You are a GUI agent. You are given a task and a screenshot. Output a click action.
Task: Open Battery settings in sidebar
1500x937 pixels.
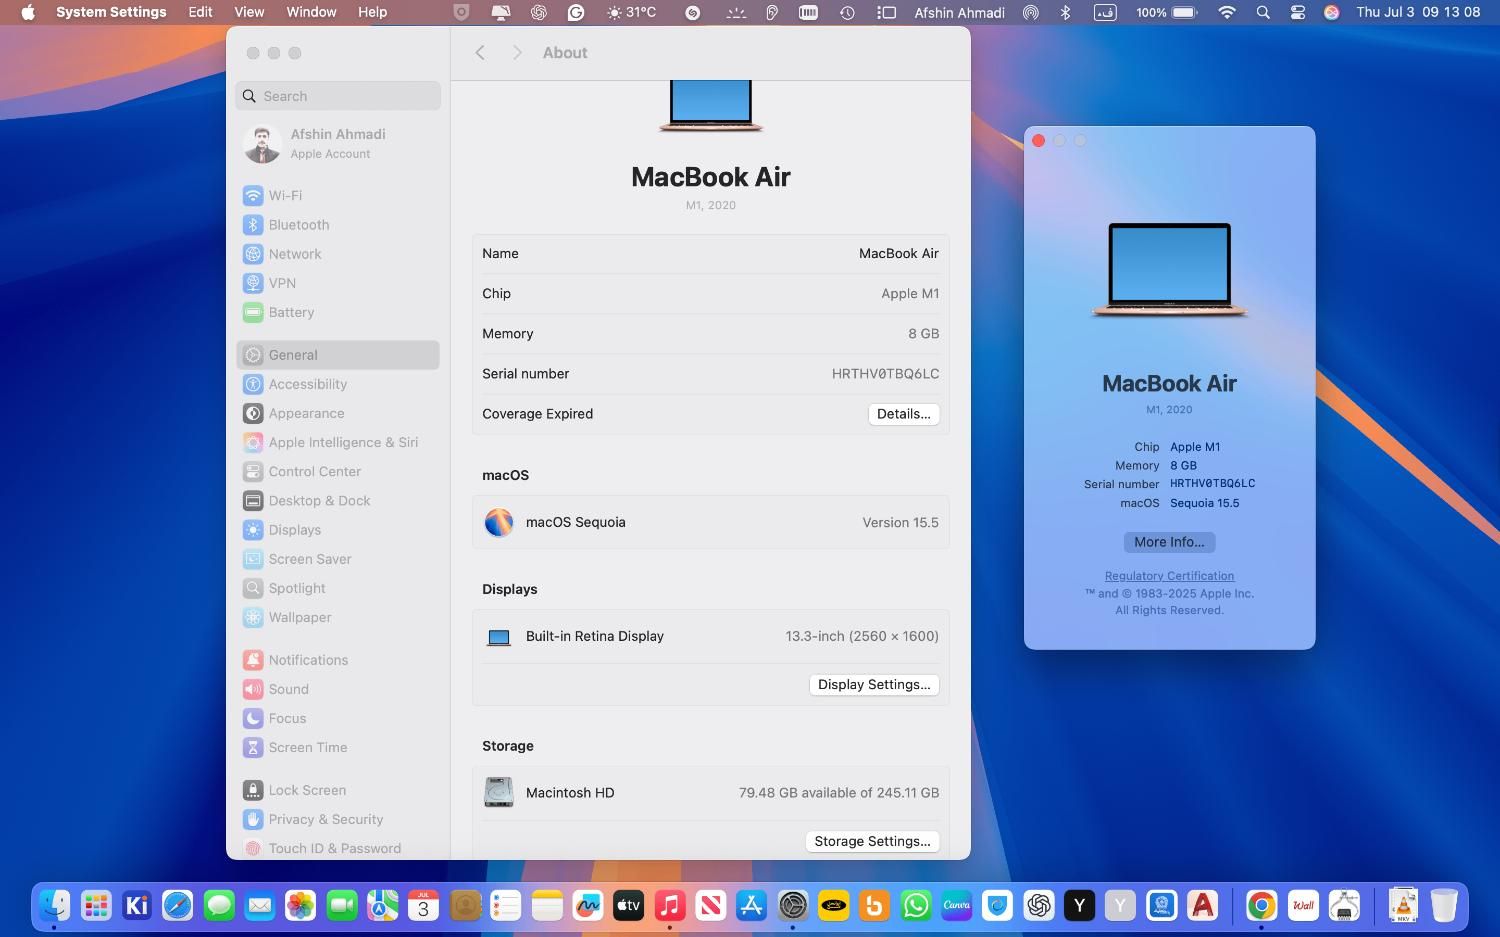tap(338, 312)
